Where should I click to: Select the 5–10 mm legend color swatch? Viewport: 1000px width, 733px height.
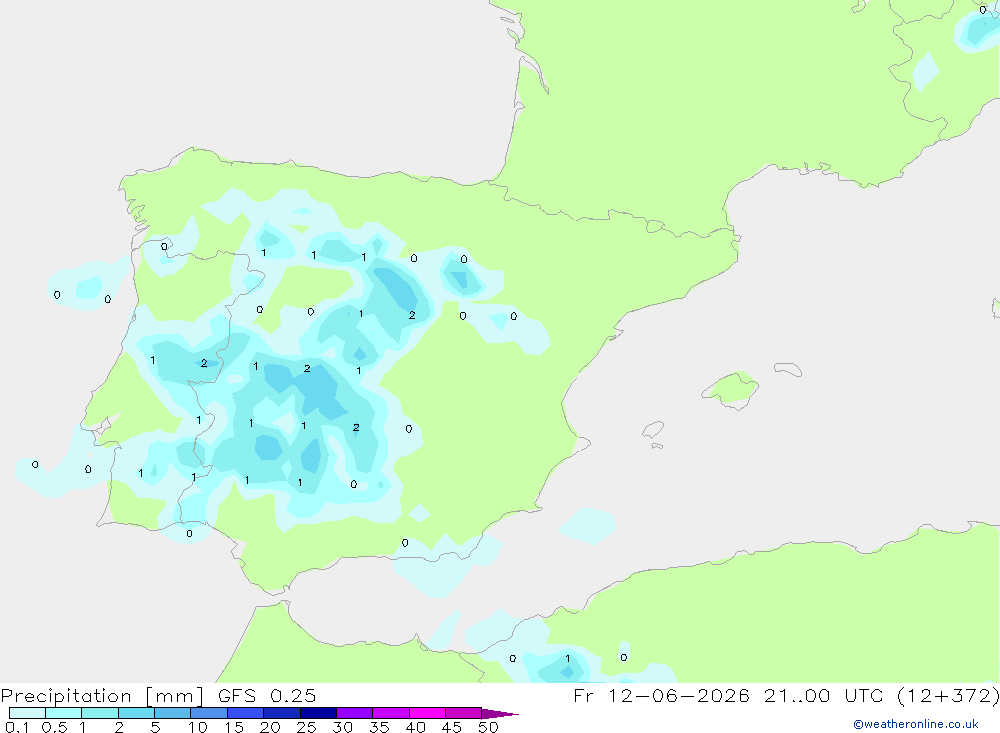[x=173, y=713]
